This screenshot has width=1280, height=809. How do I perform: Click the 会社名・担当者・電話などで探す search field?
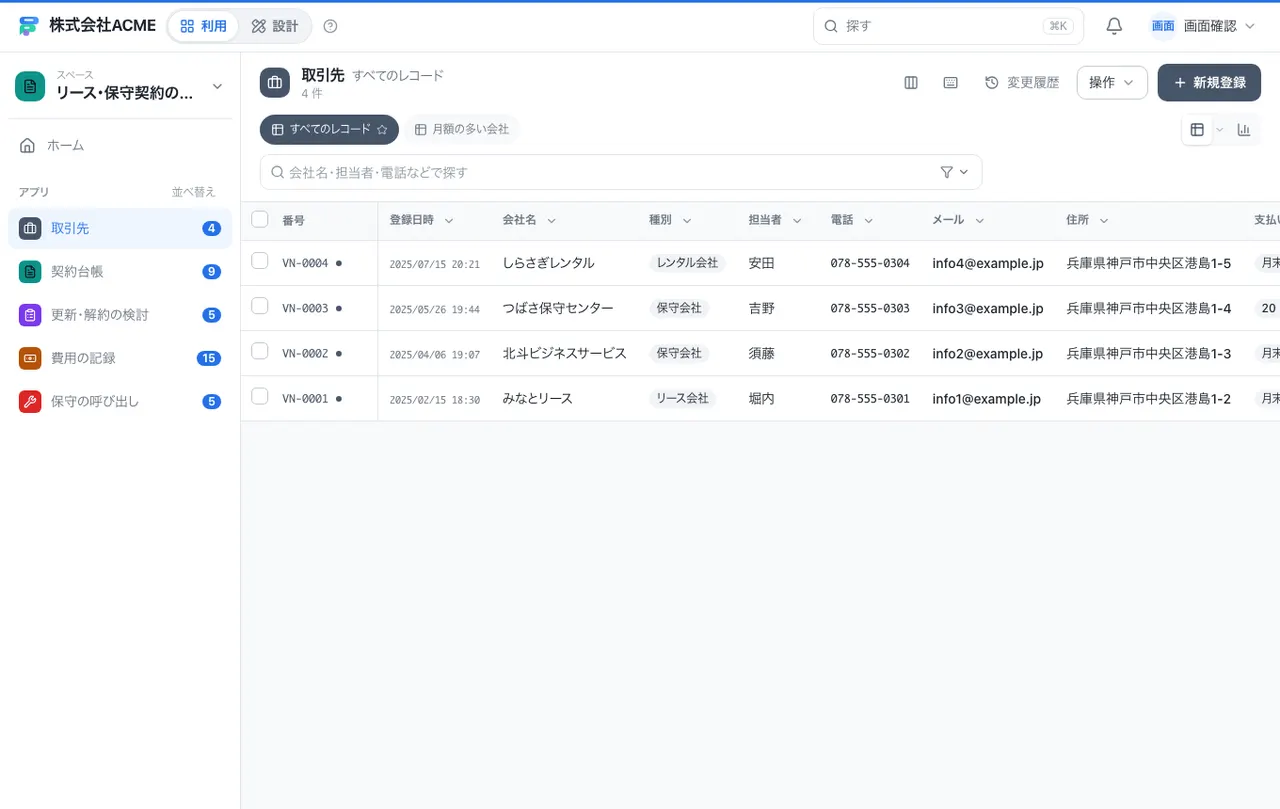[x=621, y=172]
